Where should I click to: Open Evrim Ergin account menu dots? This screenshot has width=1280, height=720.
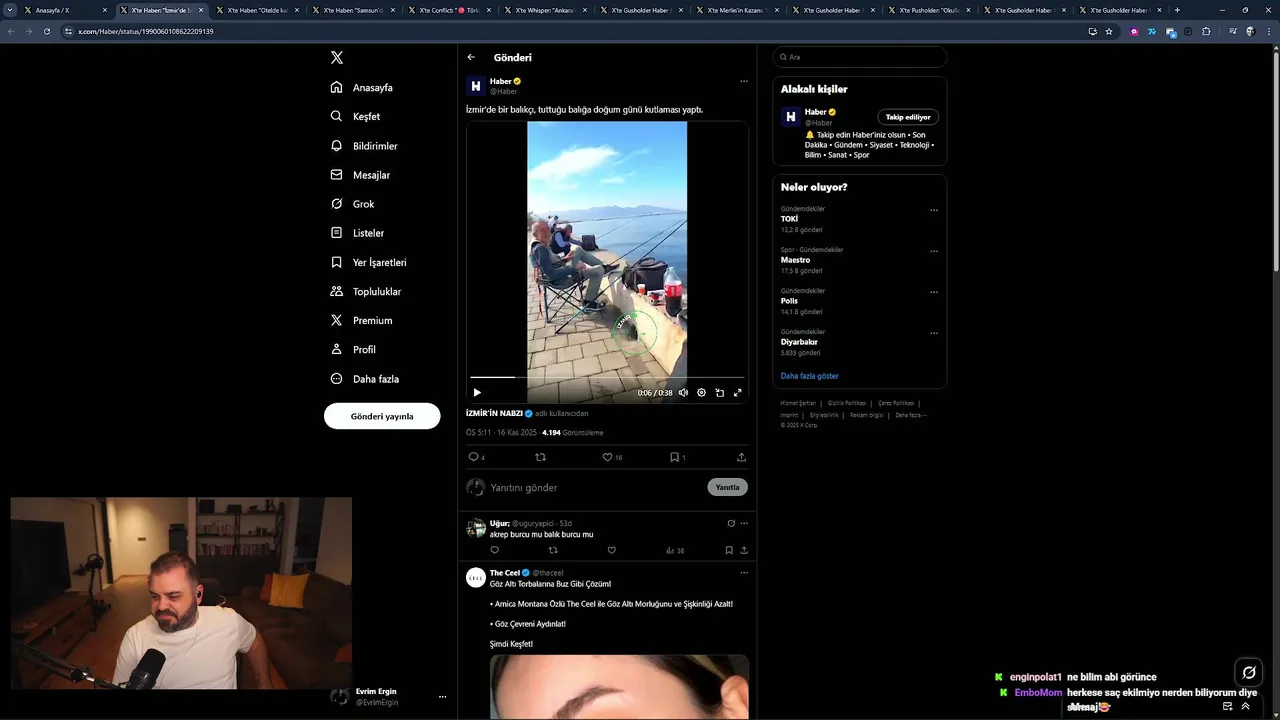tap(442, 697)
